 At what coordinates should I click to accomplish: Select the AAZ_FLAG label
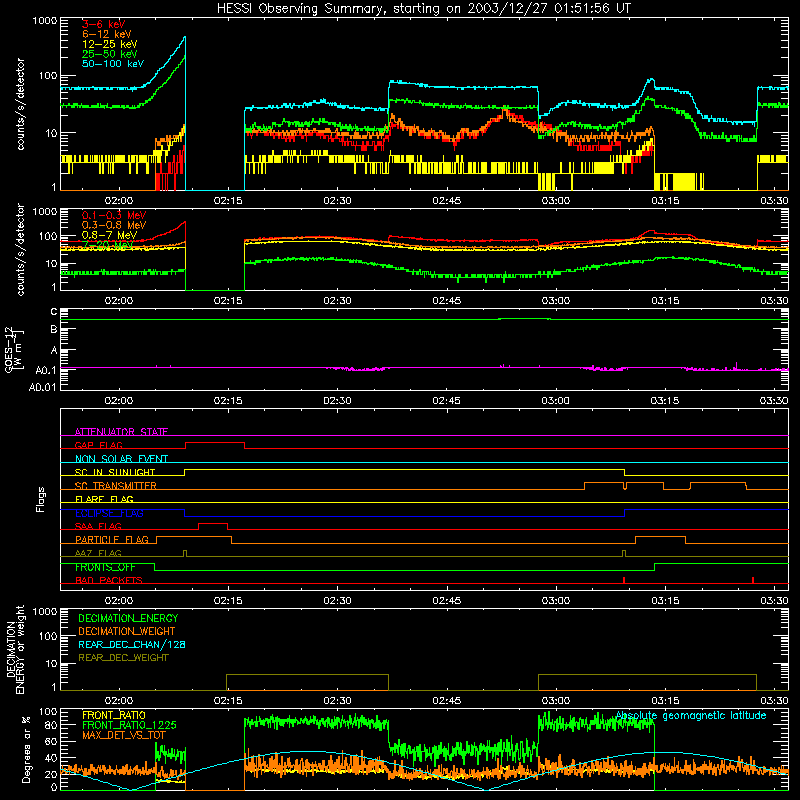pos(98,553)
